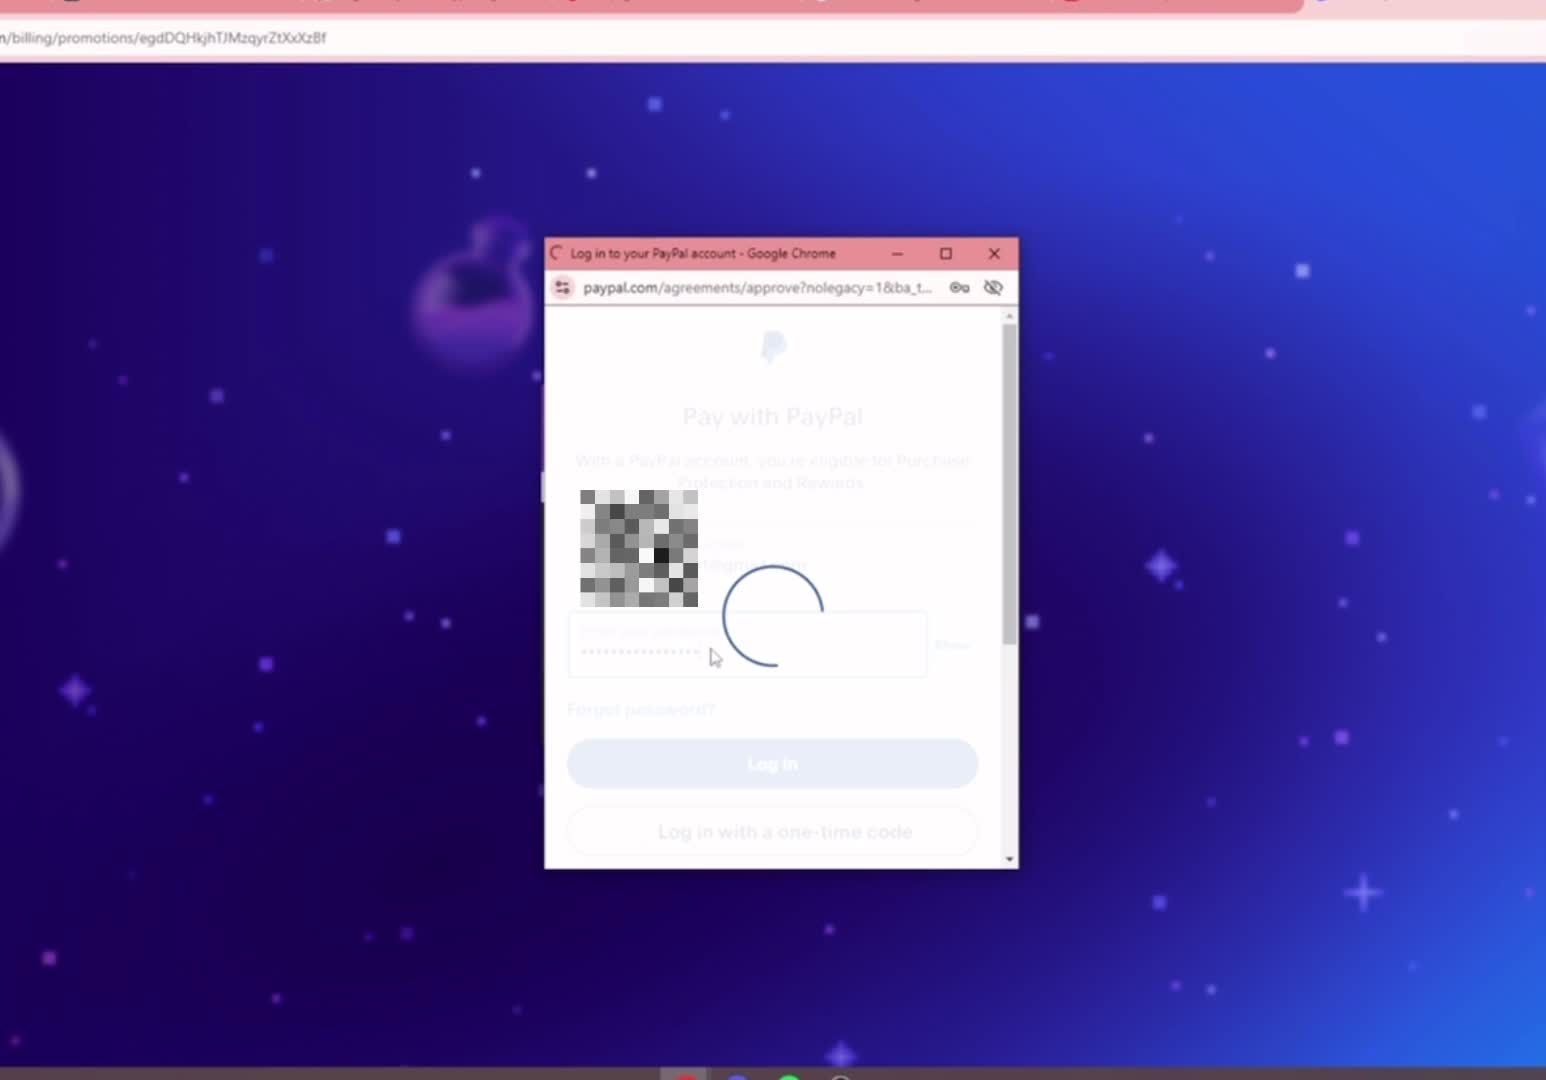Open the blue app icon on the taskbar
Screen dimensions: 1546x1080
(737, 1077)
